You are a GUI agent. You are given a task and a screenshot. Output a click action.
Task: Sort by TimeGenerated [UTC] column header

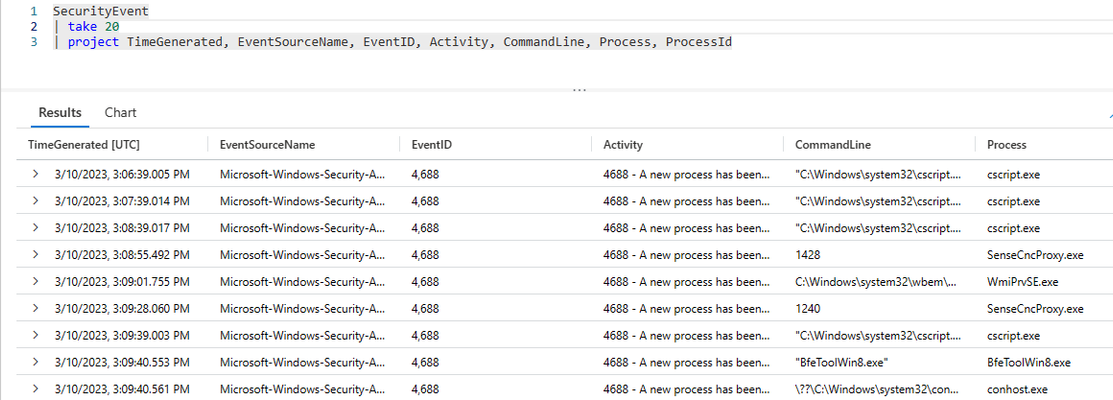(84, 145)
